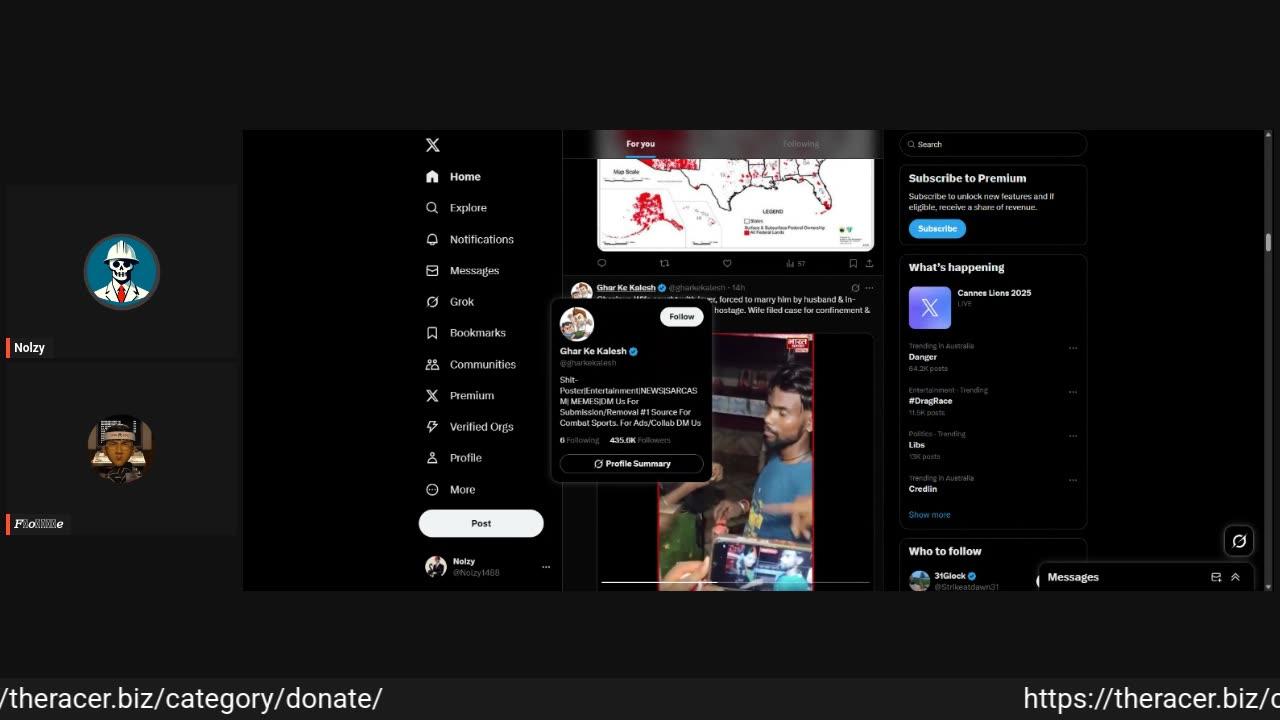1280x720 pixels.
Task: Like the map post
Action: click(x=727, y=263)
